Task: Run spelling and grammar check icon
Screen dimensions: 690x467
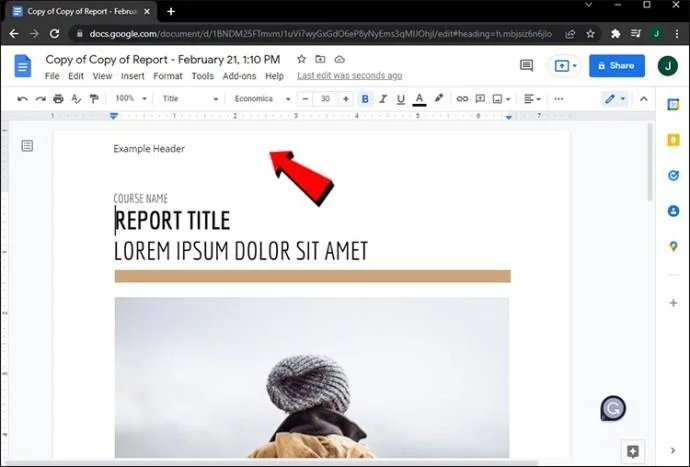Action: tap(76, 99)
